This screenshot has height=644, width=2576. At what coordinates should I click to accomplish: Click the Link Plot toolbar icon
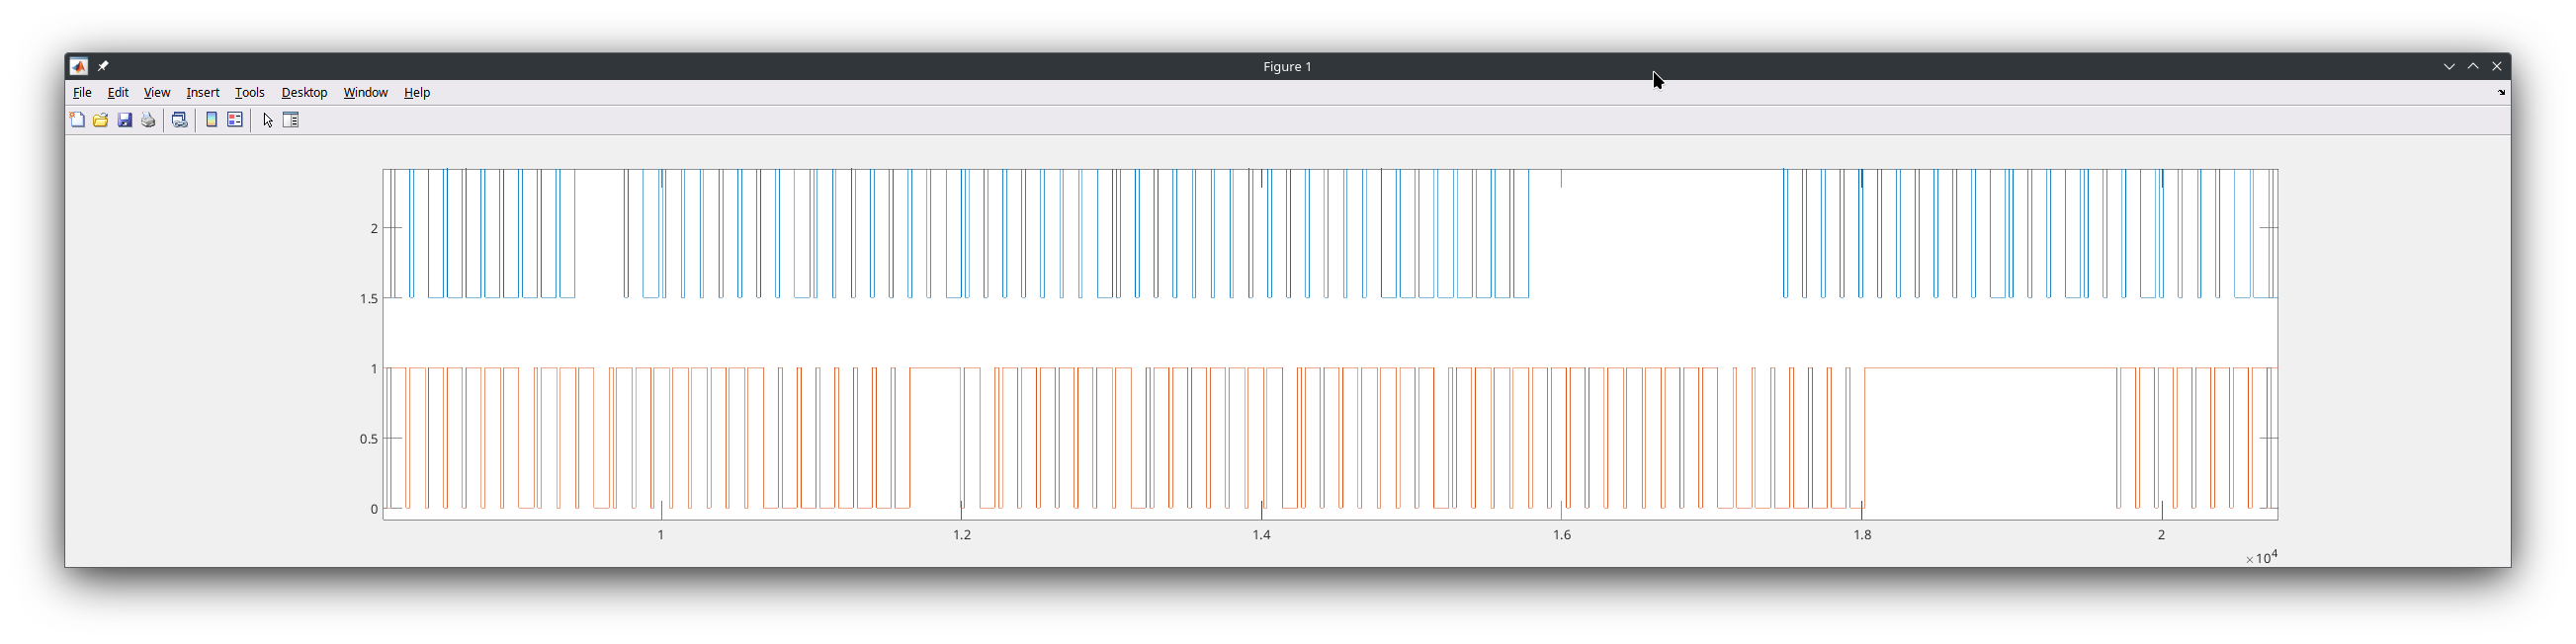pyautogui.click(x=180, y=120)
